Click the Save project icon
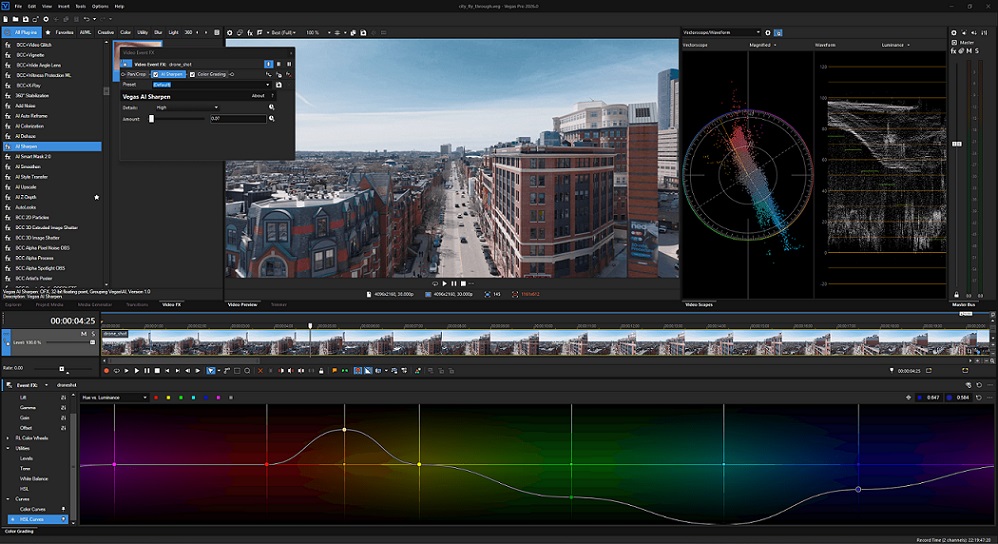 25,19
